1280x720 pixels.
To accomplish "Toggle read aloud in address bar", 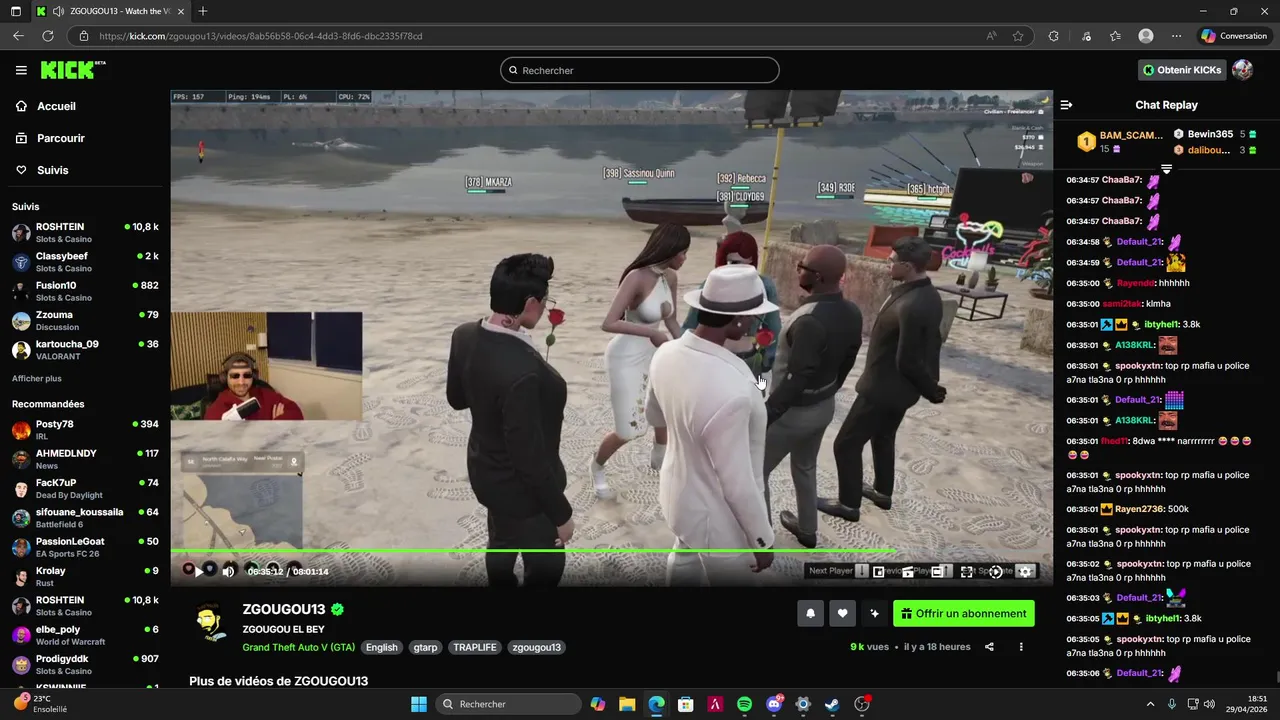I will pyautogui.click(x=991, y=36).
